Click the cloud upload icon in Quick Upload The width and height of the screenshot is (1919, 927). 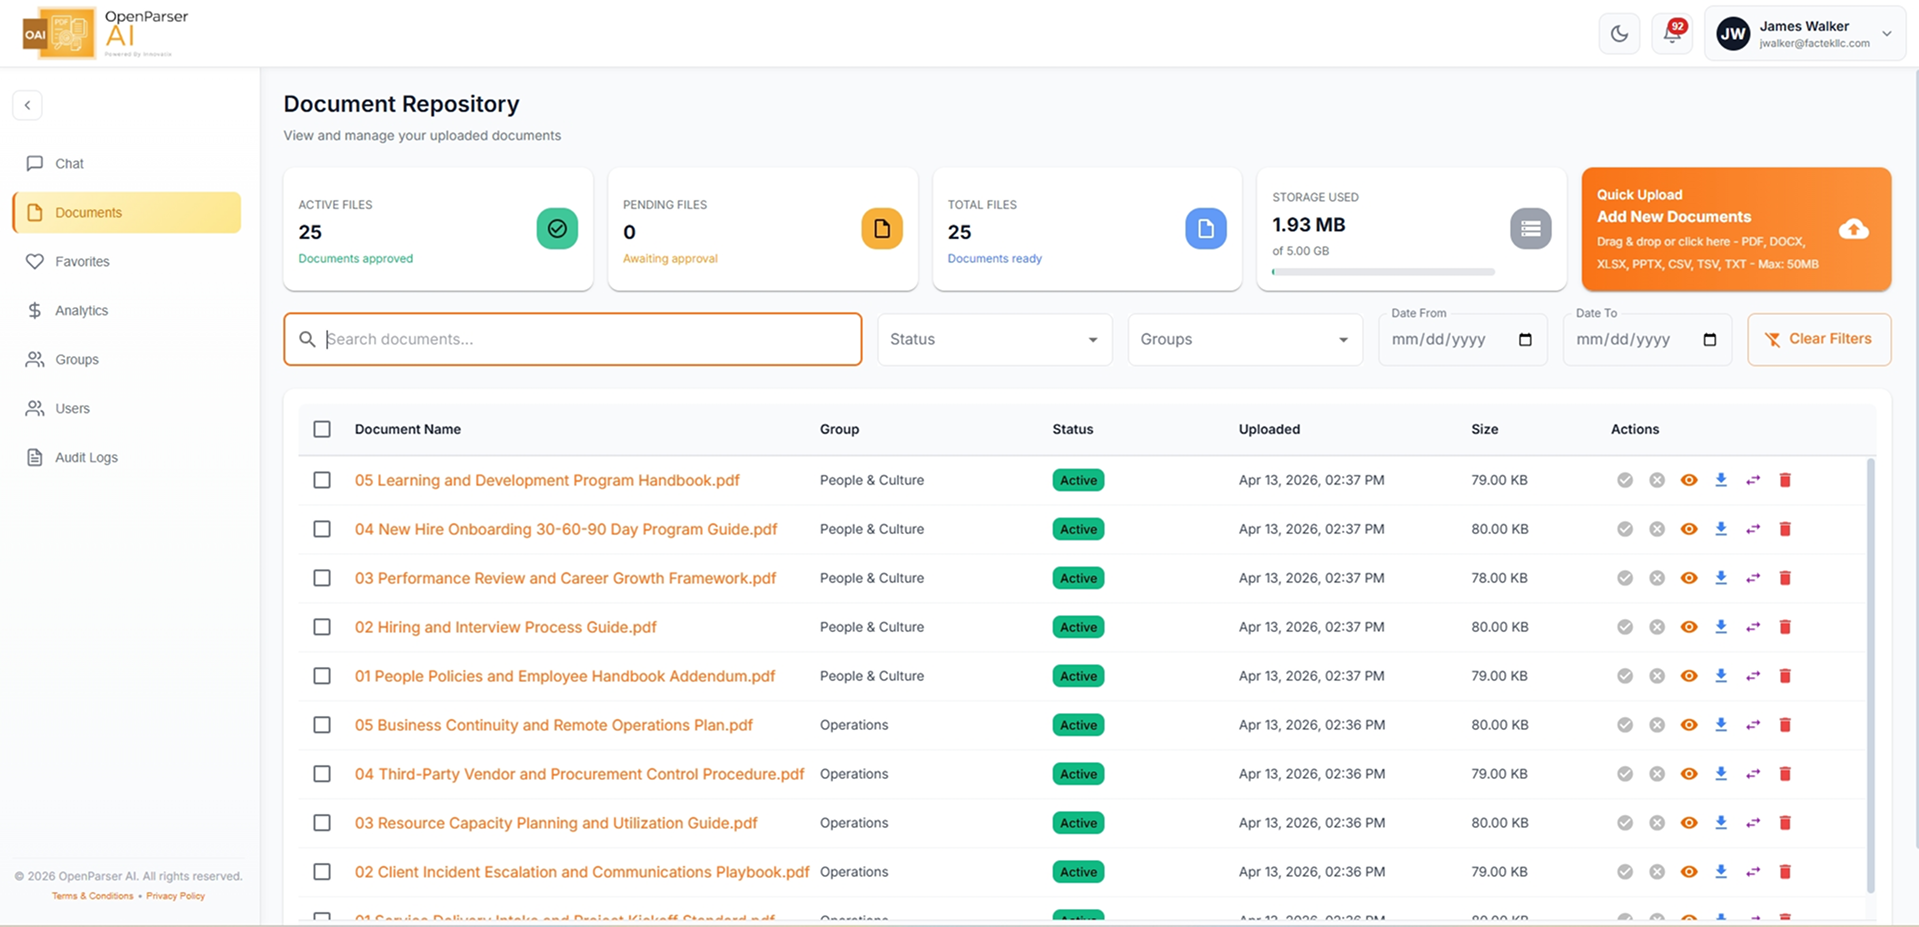click(x=1854, y=229)
